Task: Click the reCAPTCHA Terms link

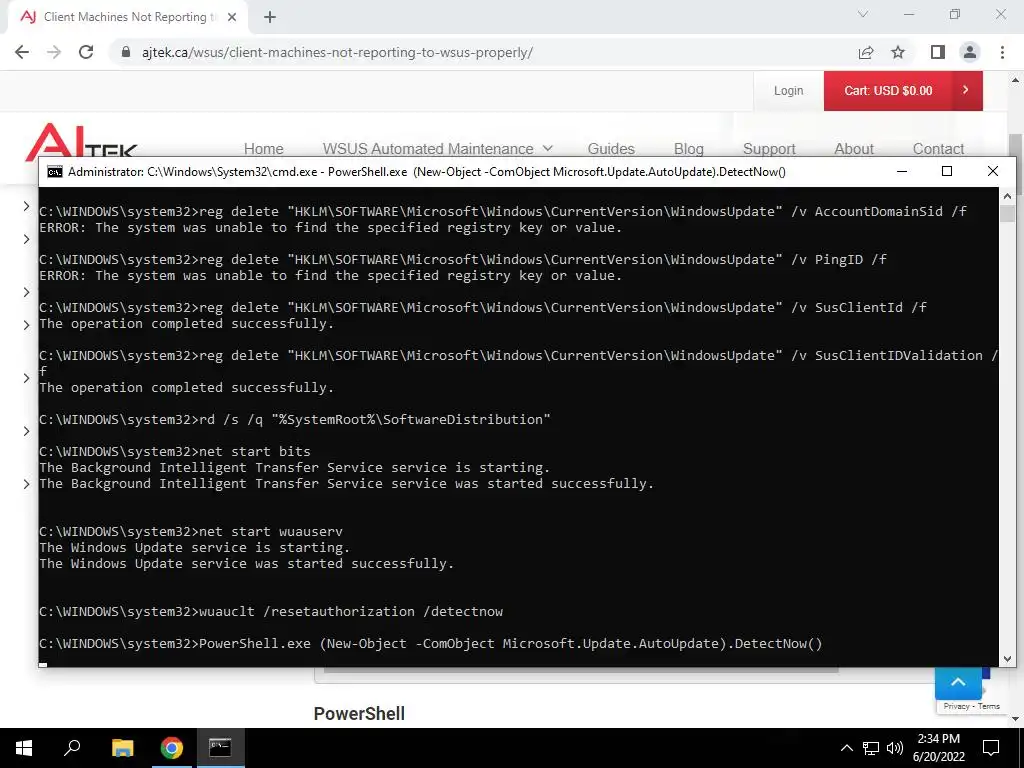Action: click(989, 706)
